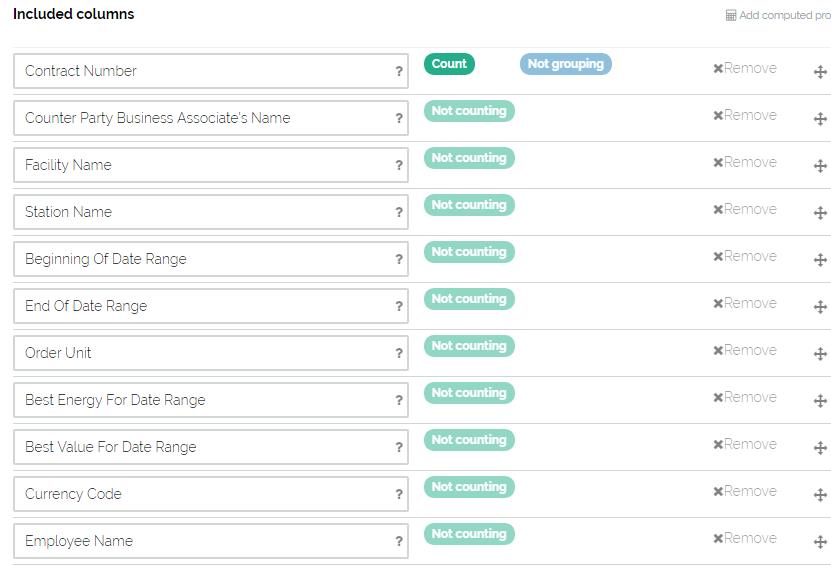Screen dimensions: 831x568
Task: Click the help icon for End Of Date Range
Action: pyautogui.click(x=399, y=307)
